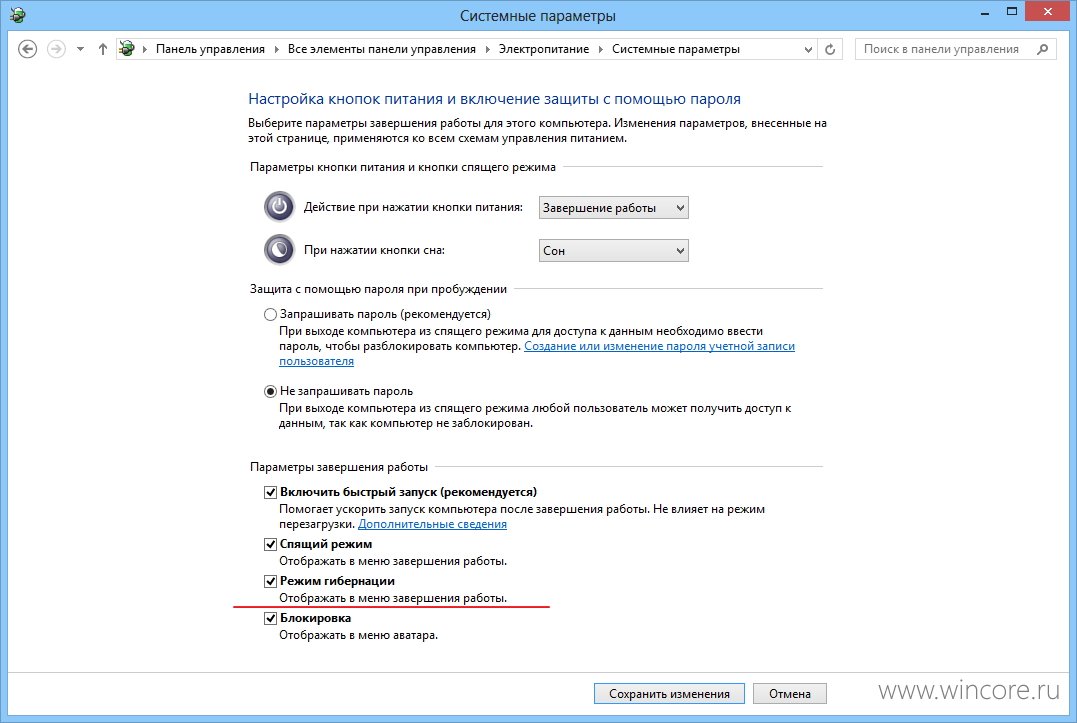Image resolution: width=1077 pixels, height=723 pixels.
Task: Click the label 'При нажатии кнопки сна:'
Action: coord(374,250)
